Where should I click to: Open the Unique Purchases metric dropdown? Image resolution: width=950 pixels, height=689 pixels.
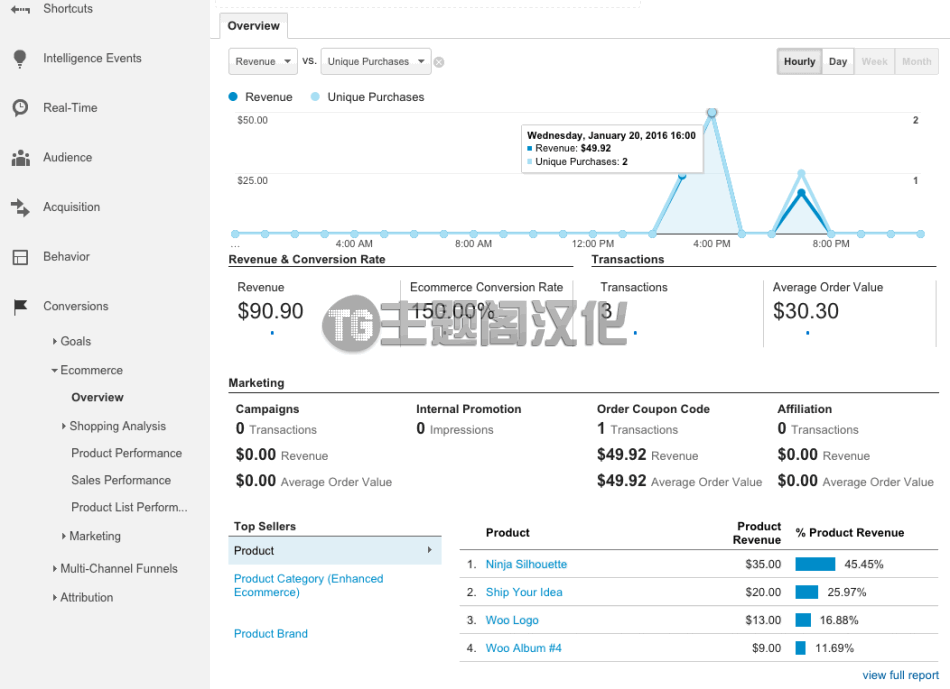pyautogui.click(x=376, y=61)
